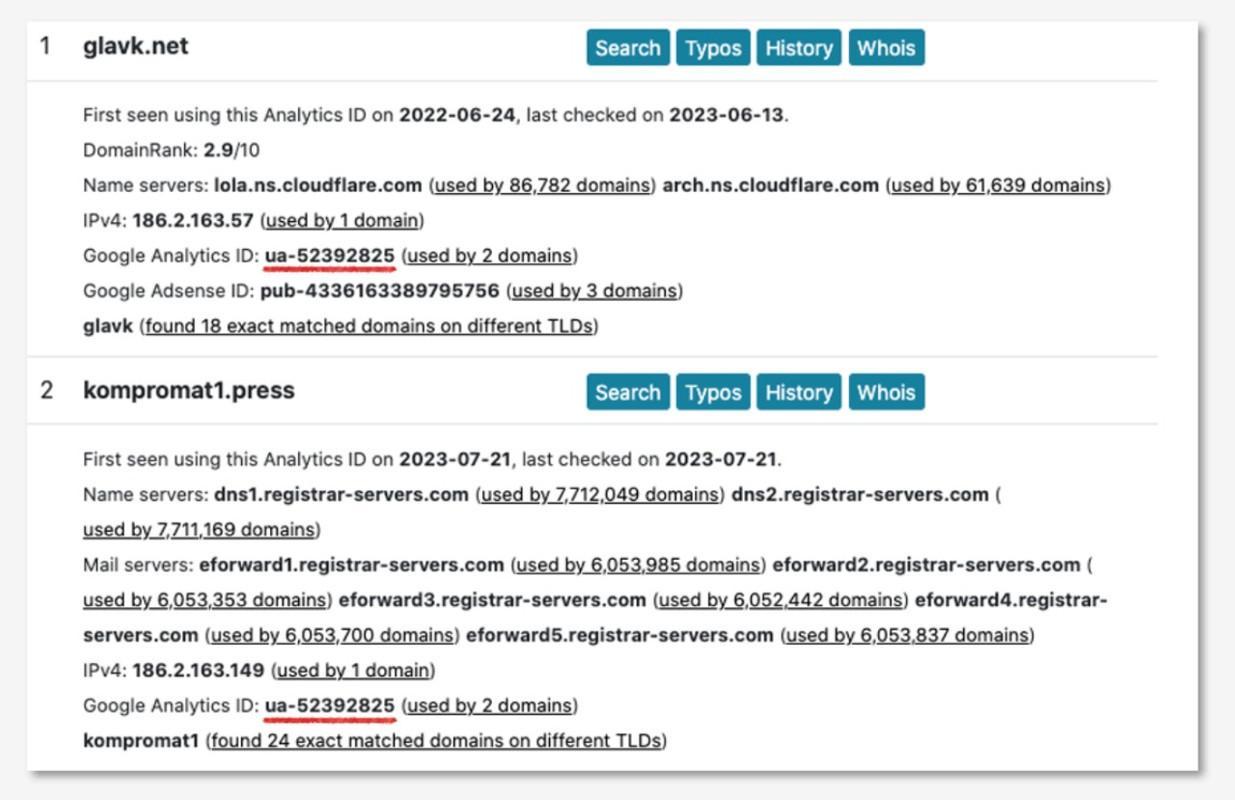Image resolution: width=1235 pixels, height=800 pixels.
Task: Click lola.ns.cloudflare.com name server
Action: 318,185
